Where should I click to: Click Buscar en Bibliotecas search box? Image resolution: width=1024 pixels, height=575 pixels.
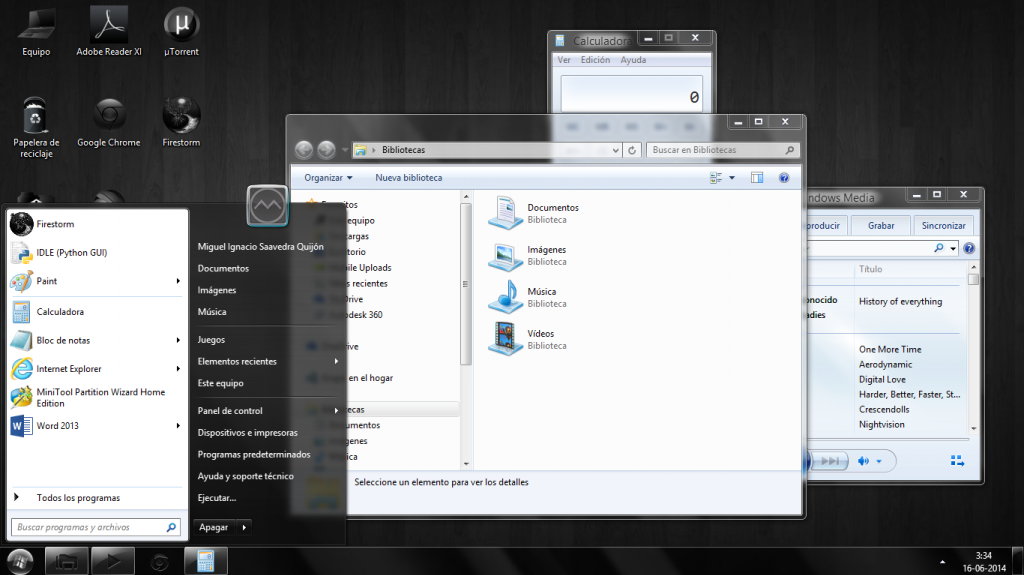click(x=722, y=150)
